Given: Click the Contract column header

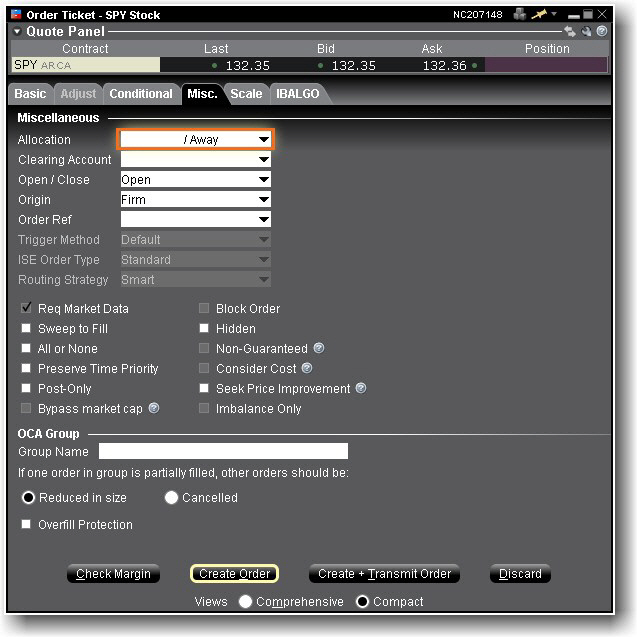Looking at the screenshot, I should pyautogui.click(x=85, y=49).
